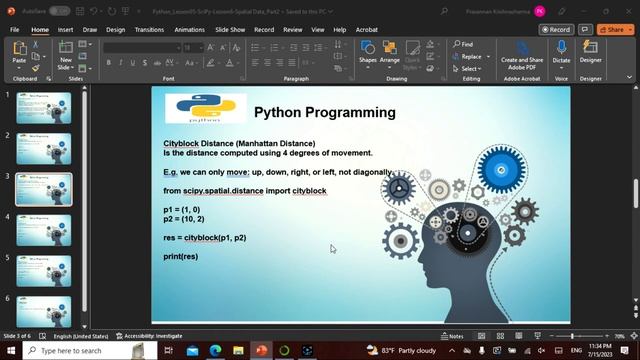Insert a New Slide
640x360 pixels.
(x=65, y=56)
